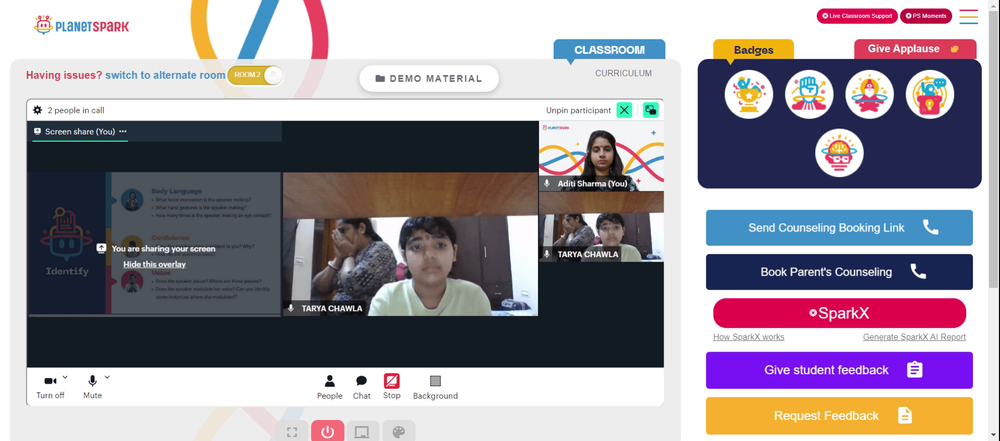
Task: Mute the microphone
Action: [x=92, y=386]
